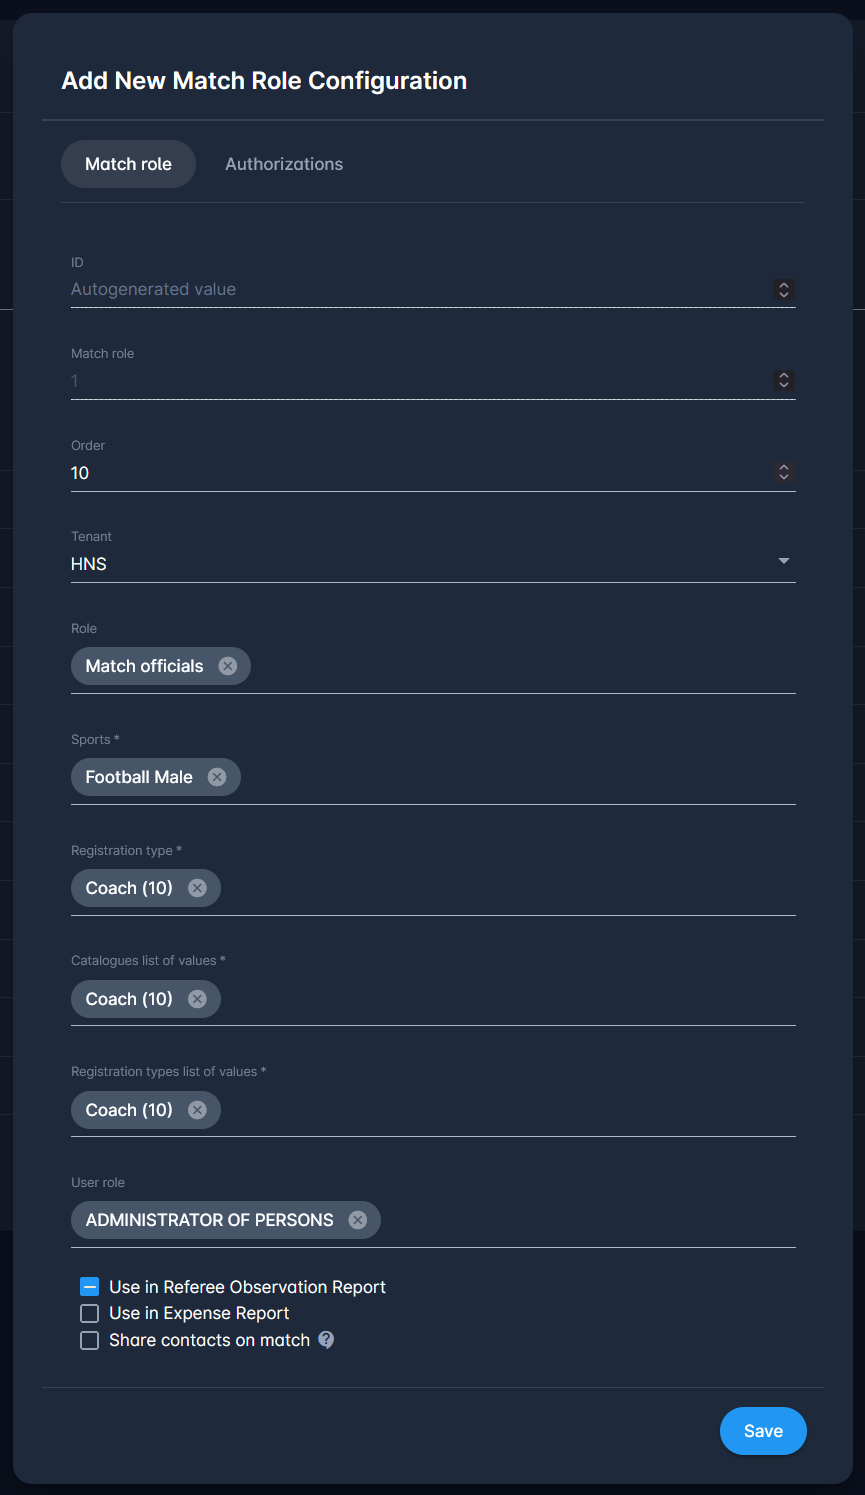Remove ADMINISTRATOR OF PERSONS user role chip

point(358,1220)
